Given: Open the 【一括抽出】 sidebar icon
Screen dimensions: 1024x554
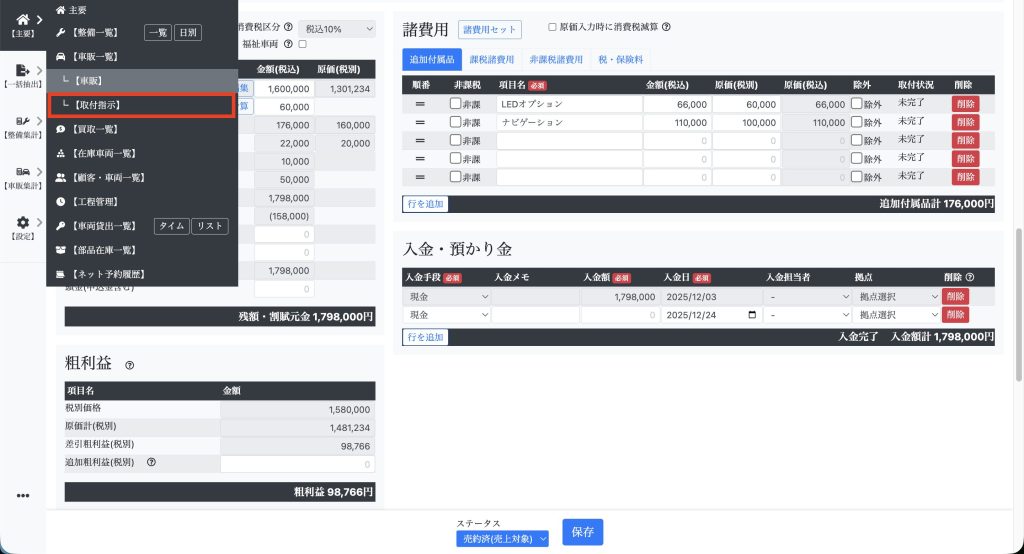Looking at the screenshot, I should click(22, 70).
